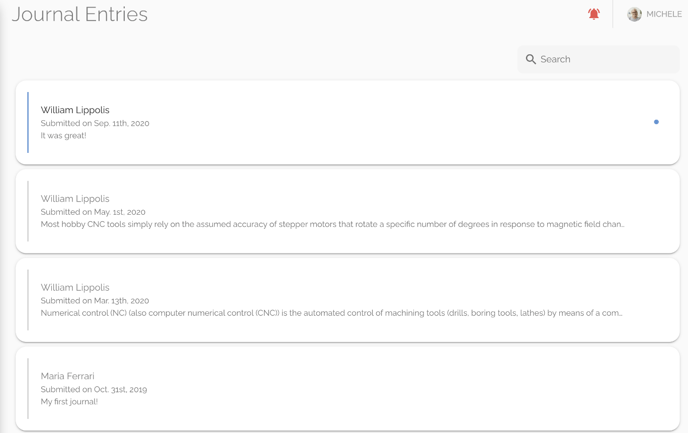Open William Lippolis Sep. 11th entry
This screenshot has width=688, height=433.
pyautogui.click(x=348, y=122)
